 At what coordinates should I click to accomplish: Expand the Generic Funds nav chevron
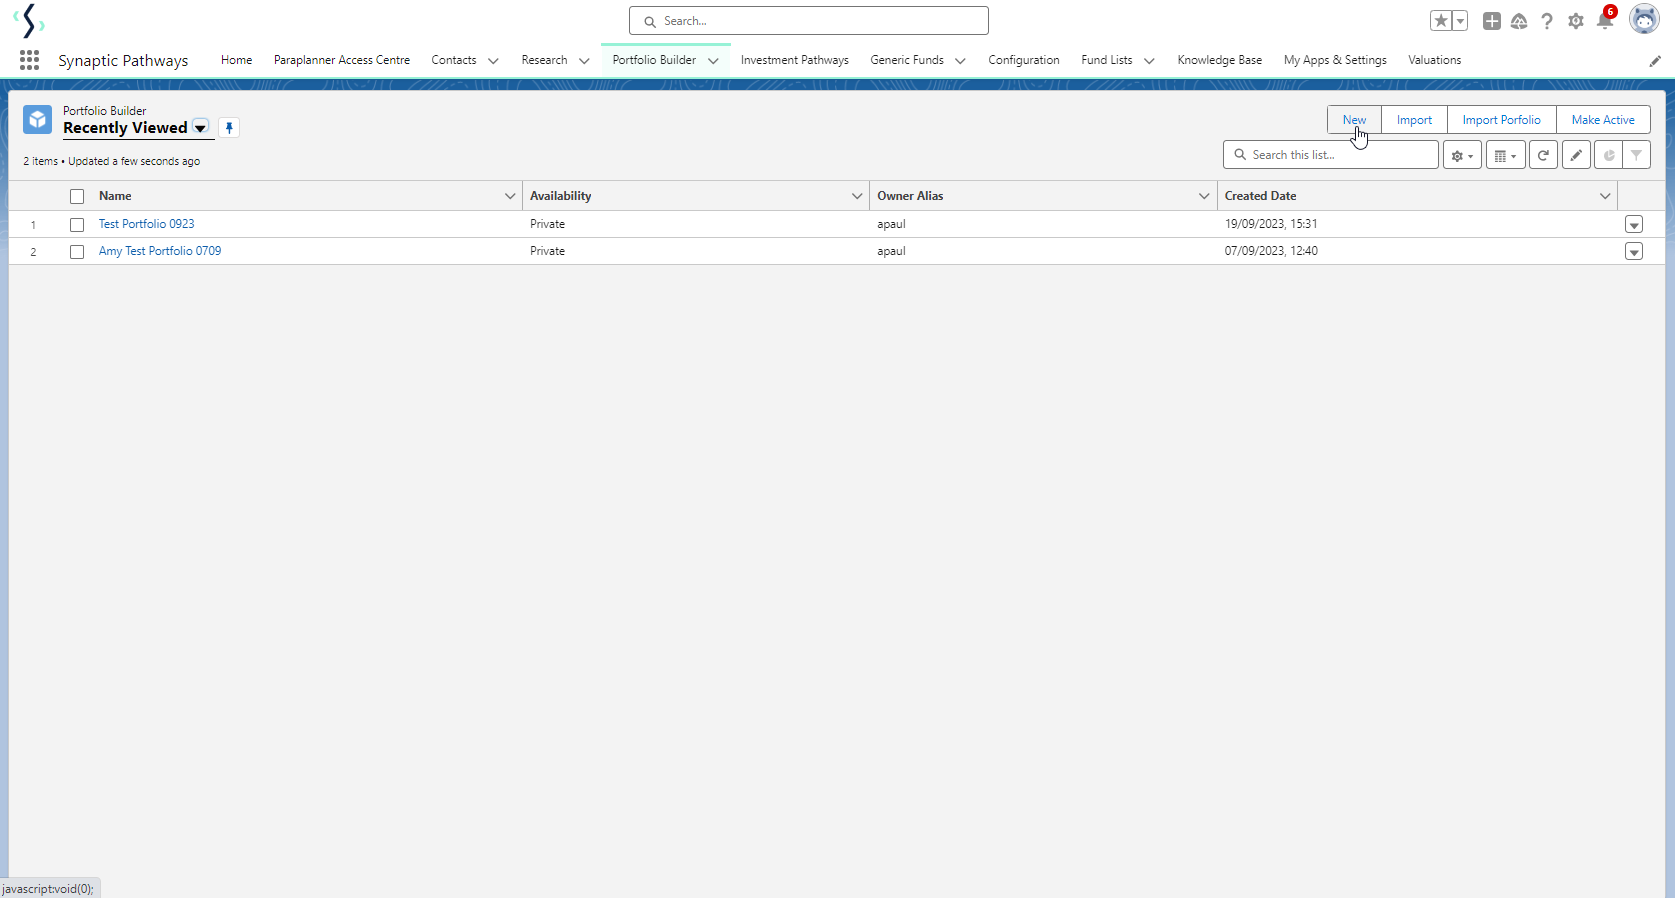point(960,61)
